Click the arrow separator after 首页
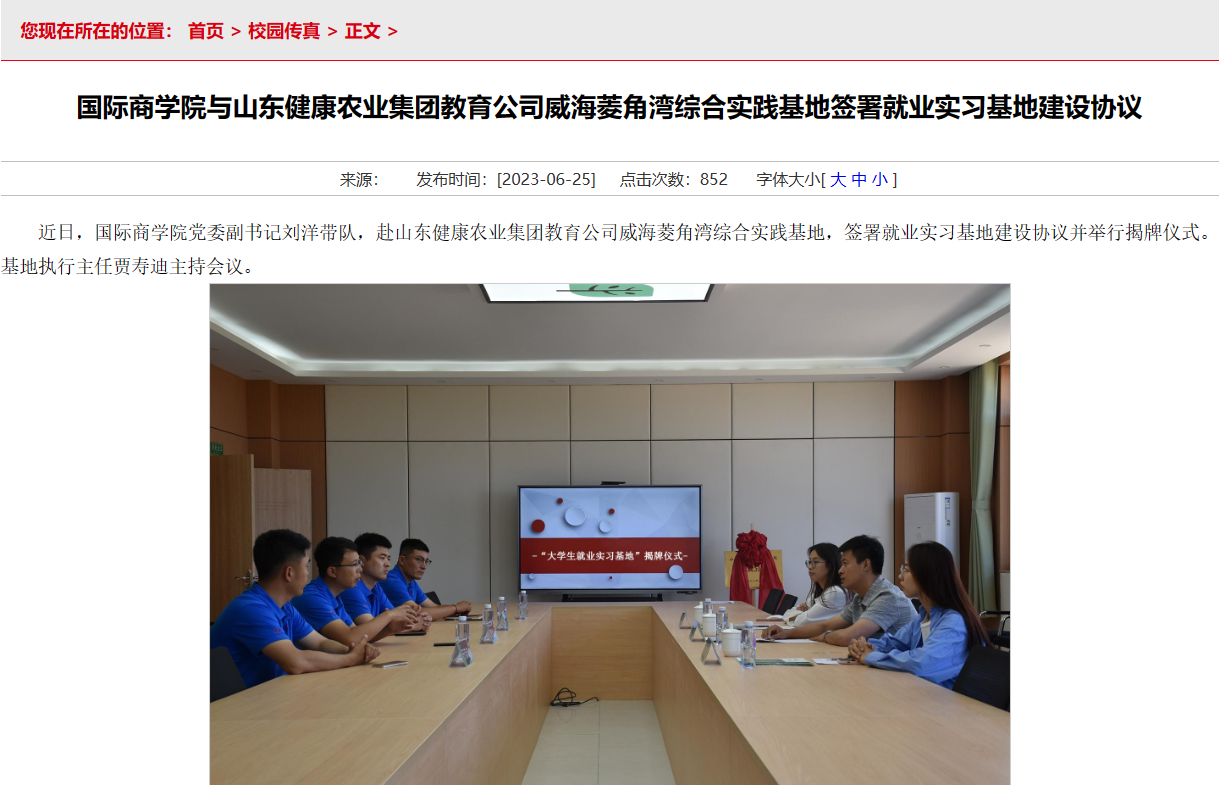Screen dimensions: 1219x785 [x=236, y=32]
